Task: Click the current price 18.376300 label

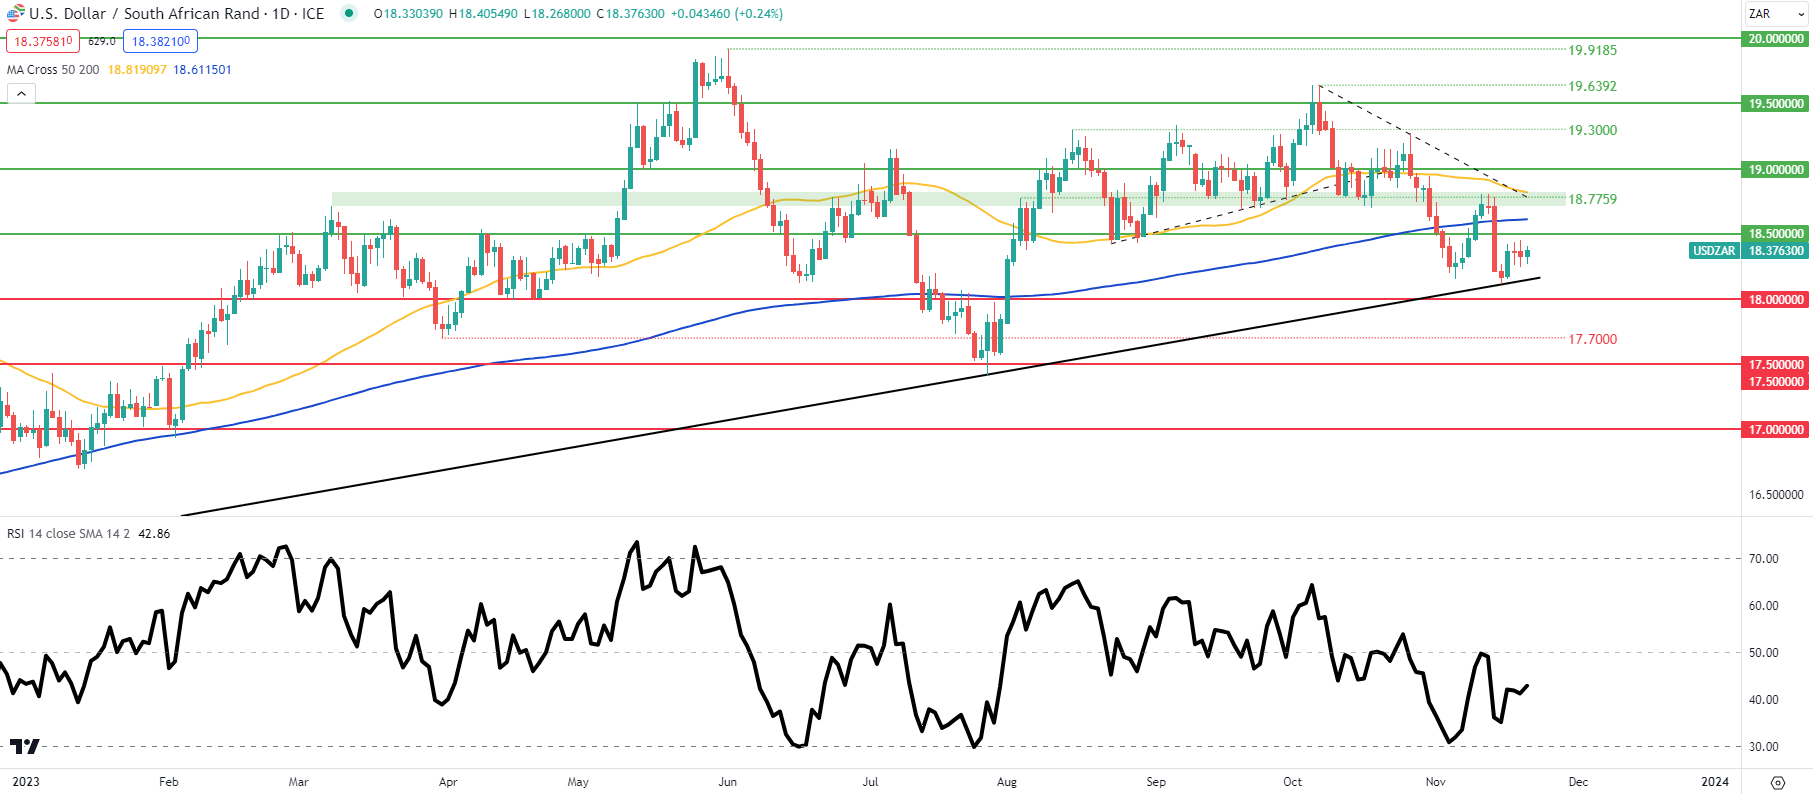Action: pyautogui.click(x=1775, y=251)
